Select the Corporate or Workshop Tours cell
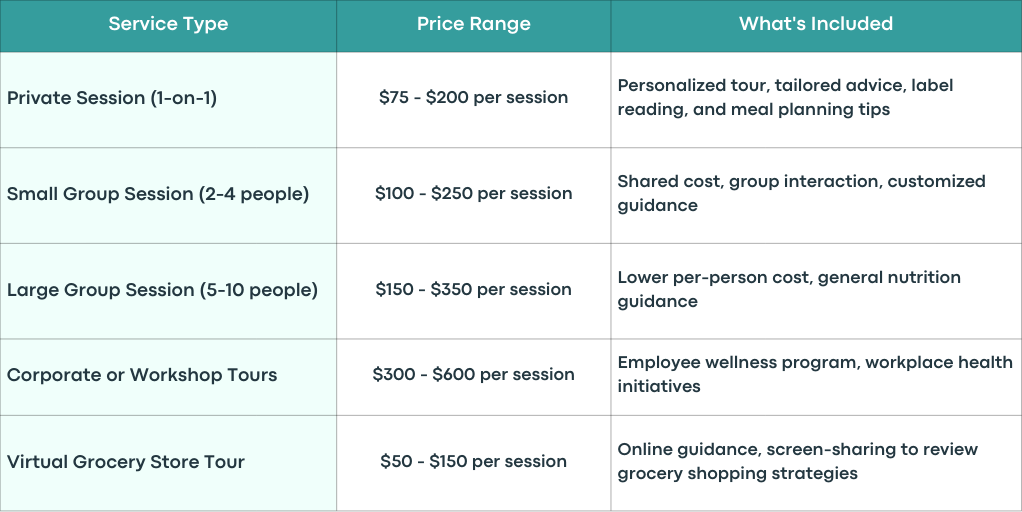The height and width of the screenshot is (512, 1022). click(168, 377)
